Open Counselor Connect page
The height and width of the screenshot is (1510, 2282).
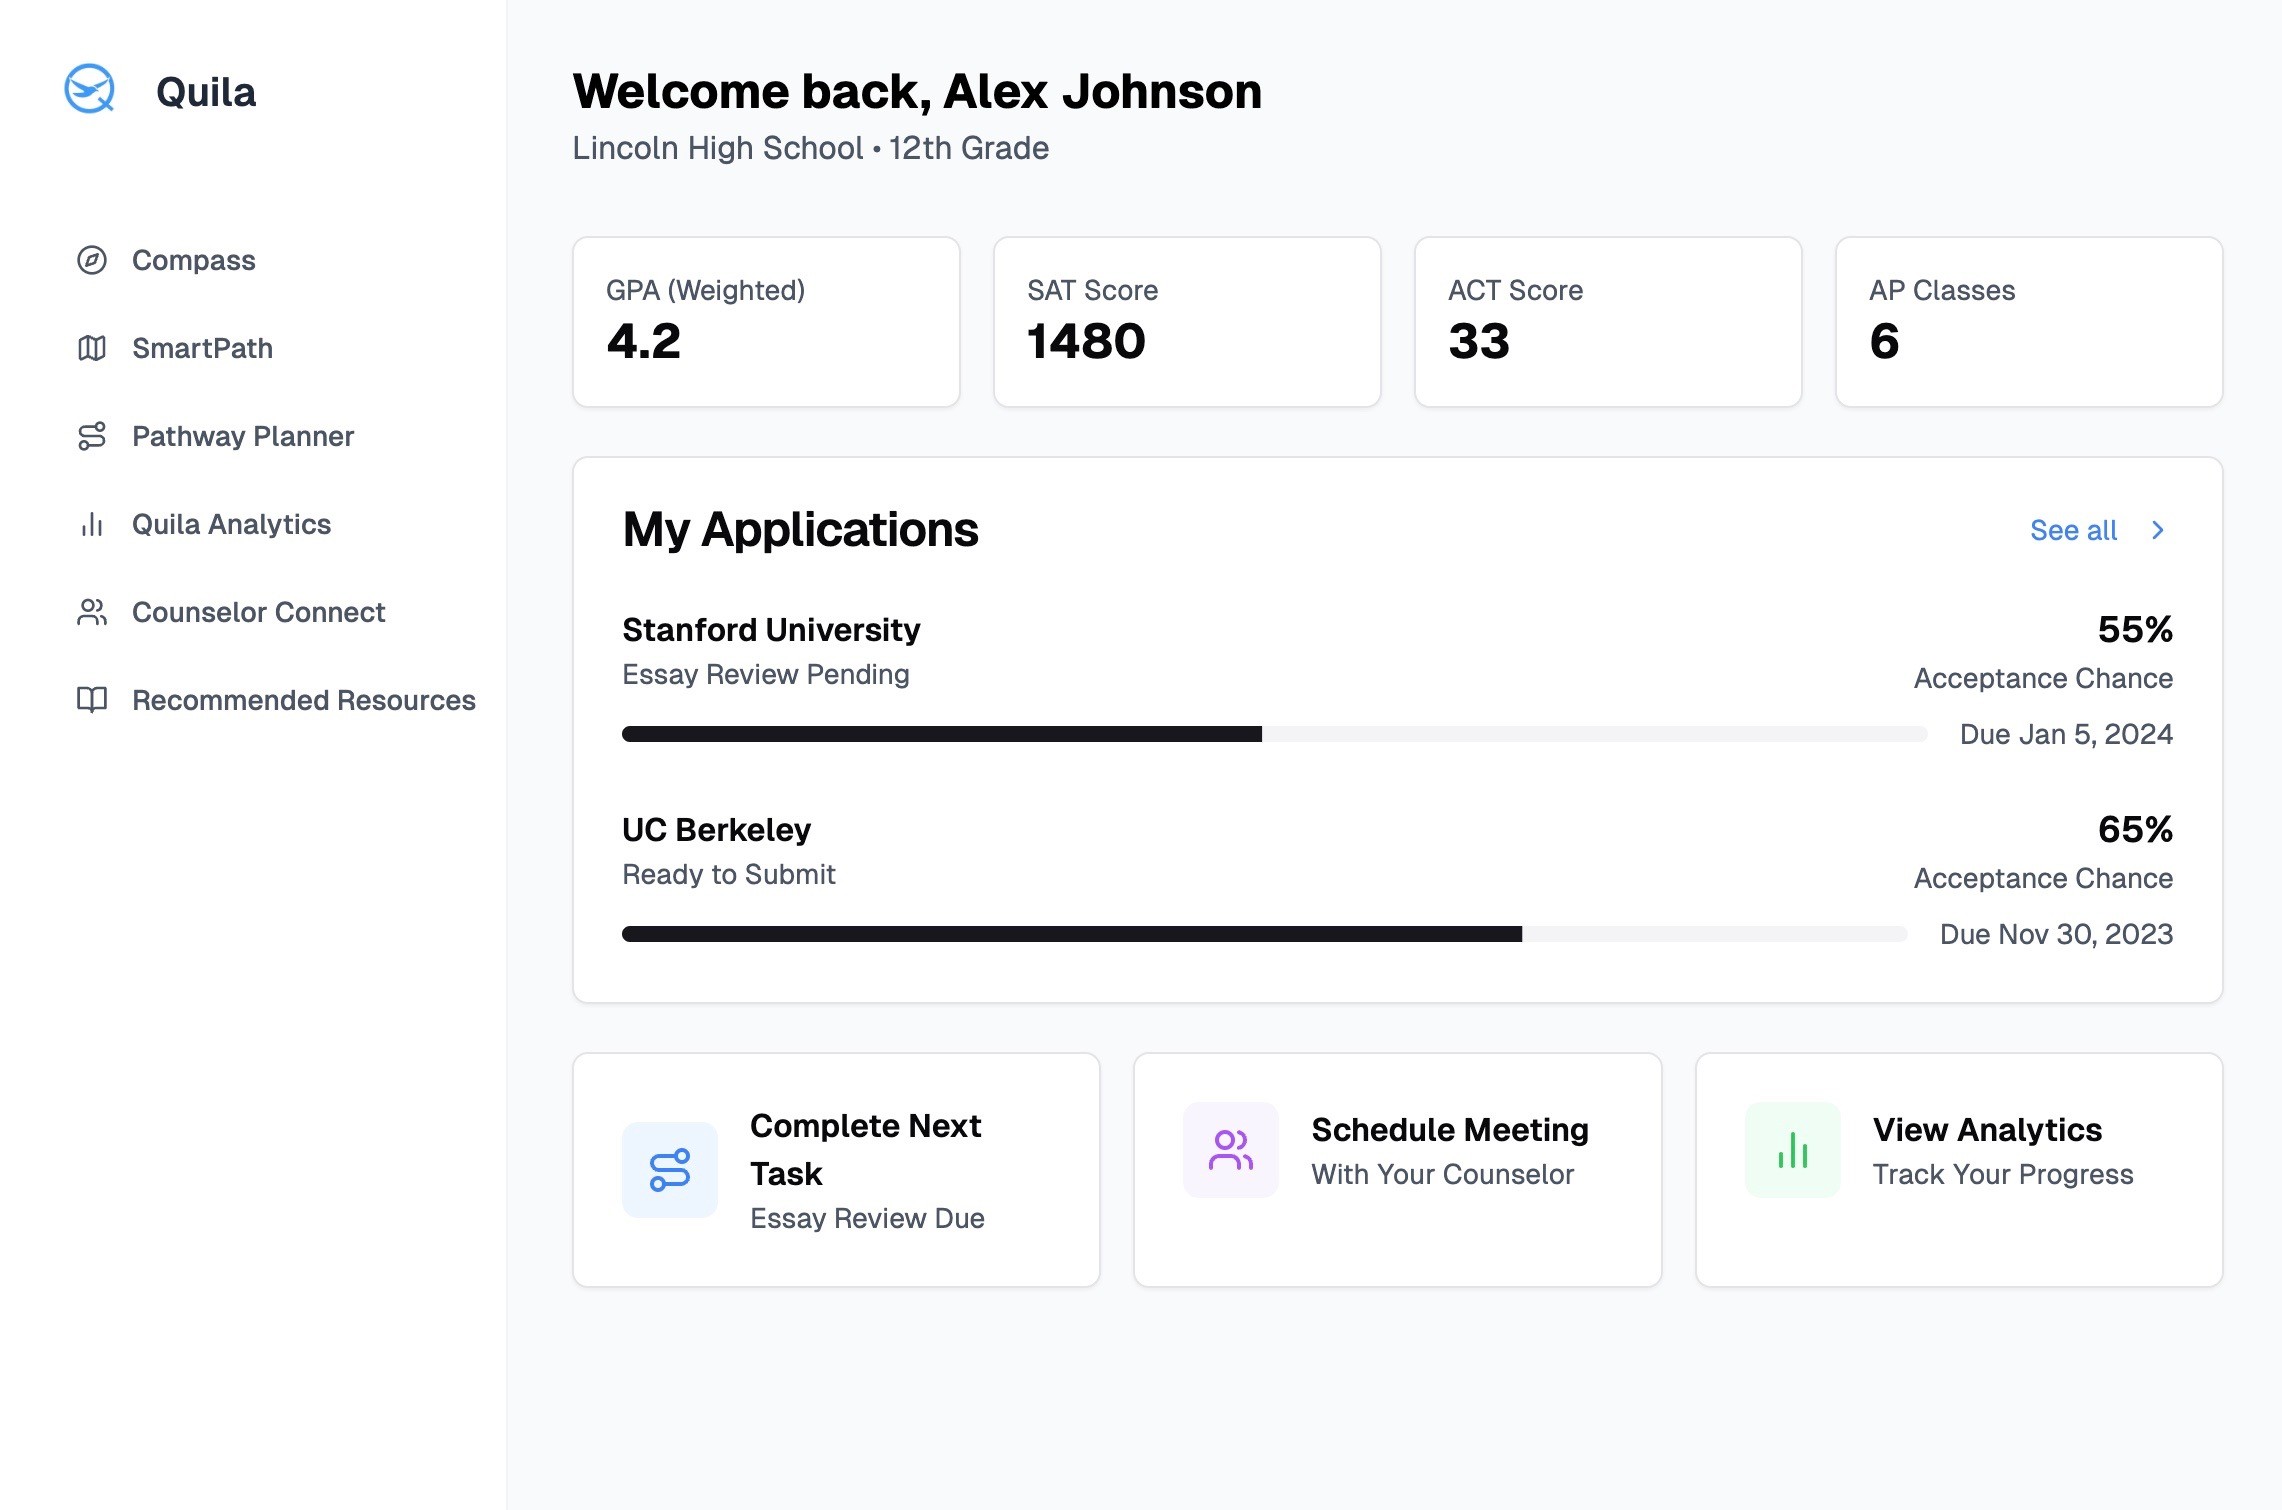(x=258, y=612)
